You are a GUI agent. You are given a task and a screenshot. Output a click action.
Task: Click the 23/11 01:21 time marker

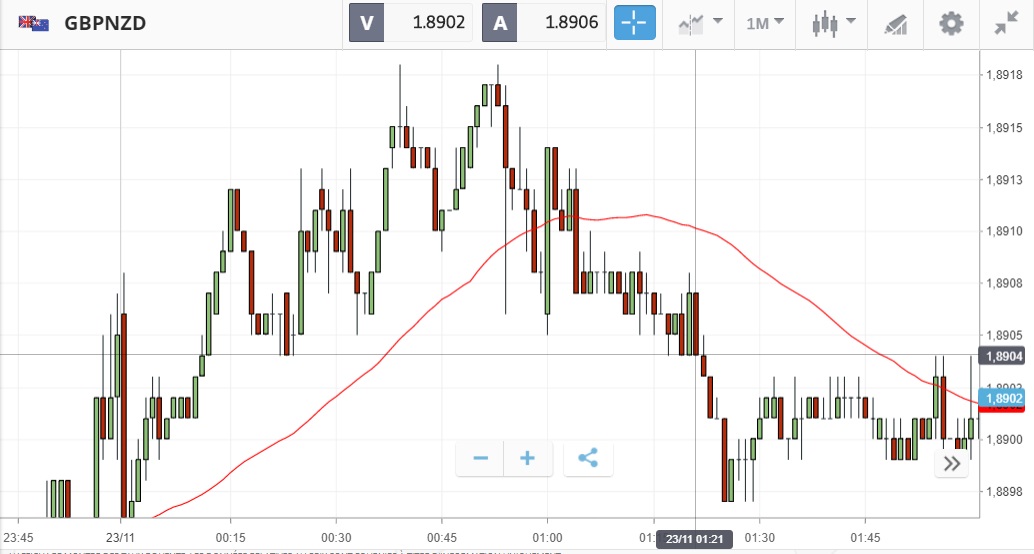tap(694, 540)
